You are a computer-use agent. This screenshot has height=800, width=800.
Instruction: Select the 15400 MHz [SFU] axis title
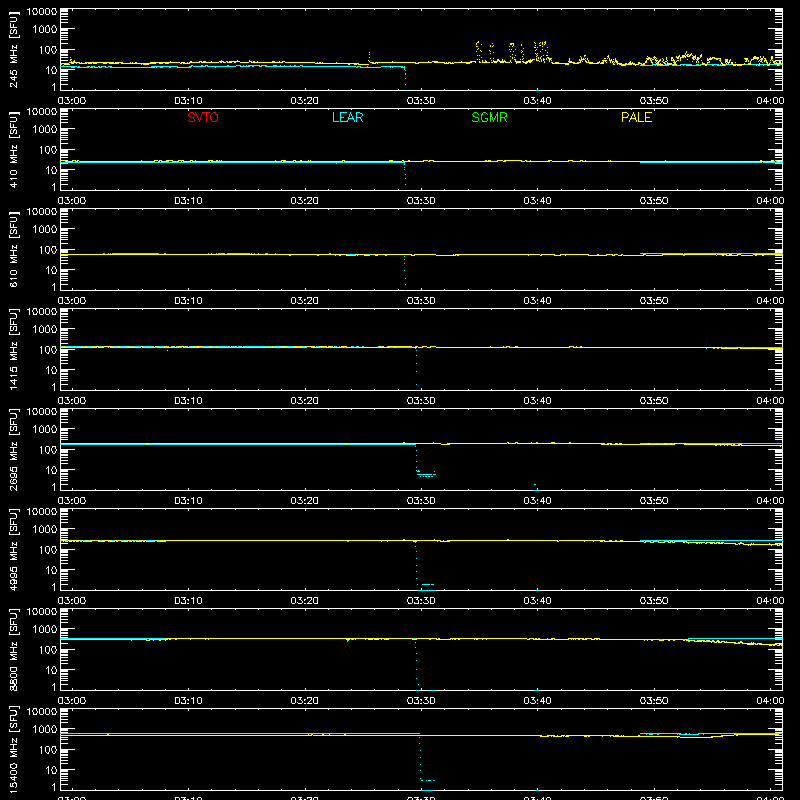tap(14, 750)
